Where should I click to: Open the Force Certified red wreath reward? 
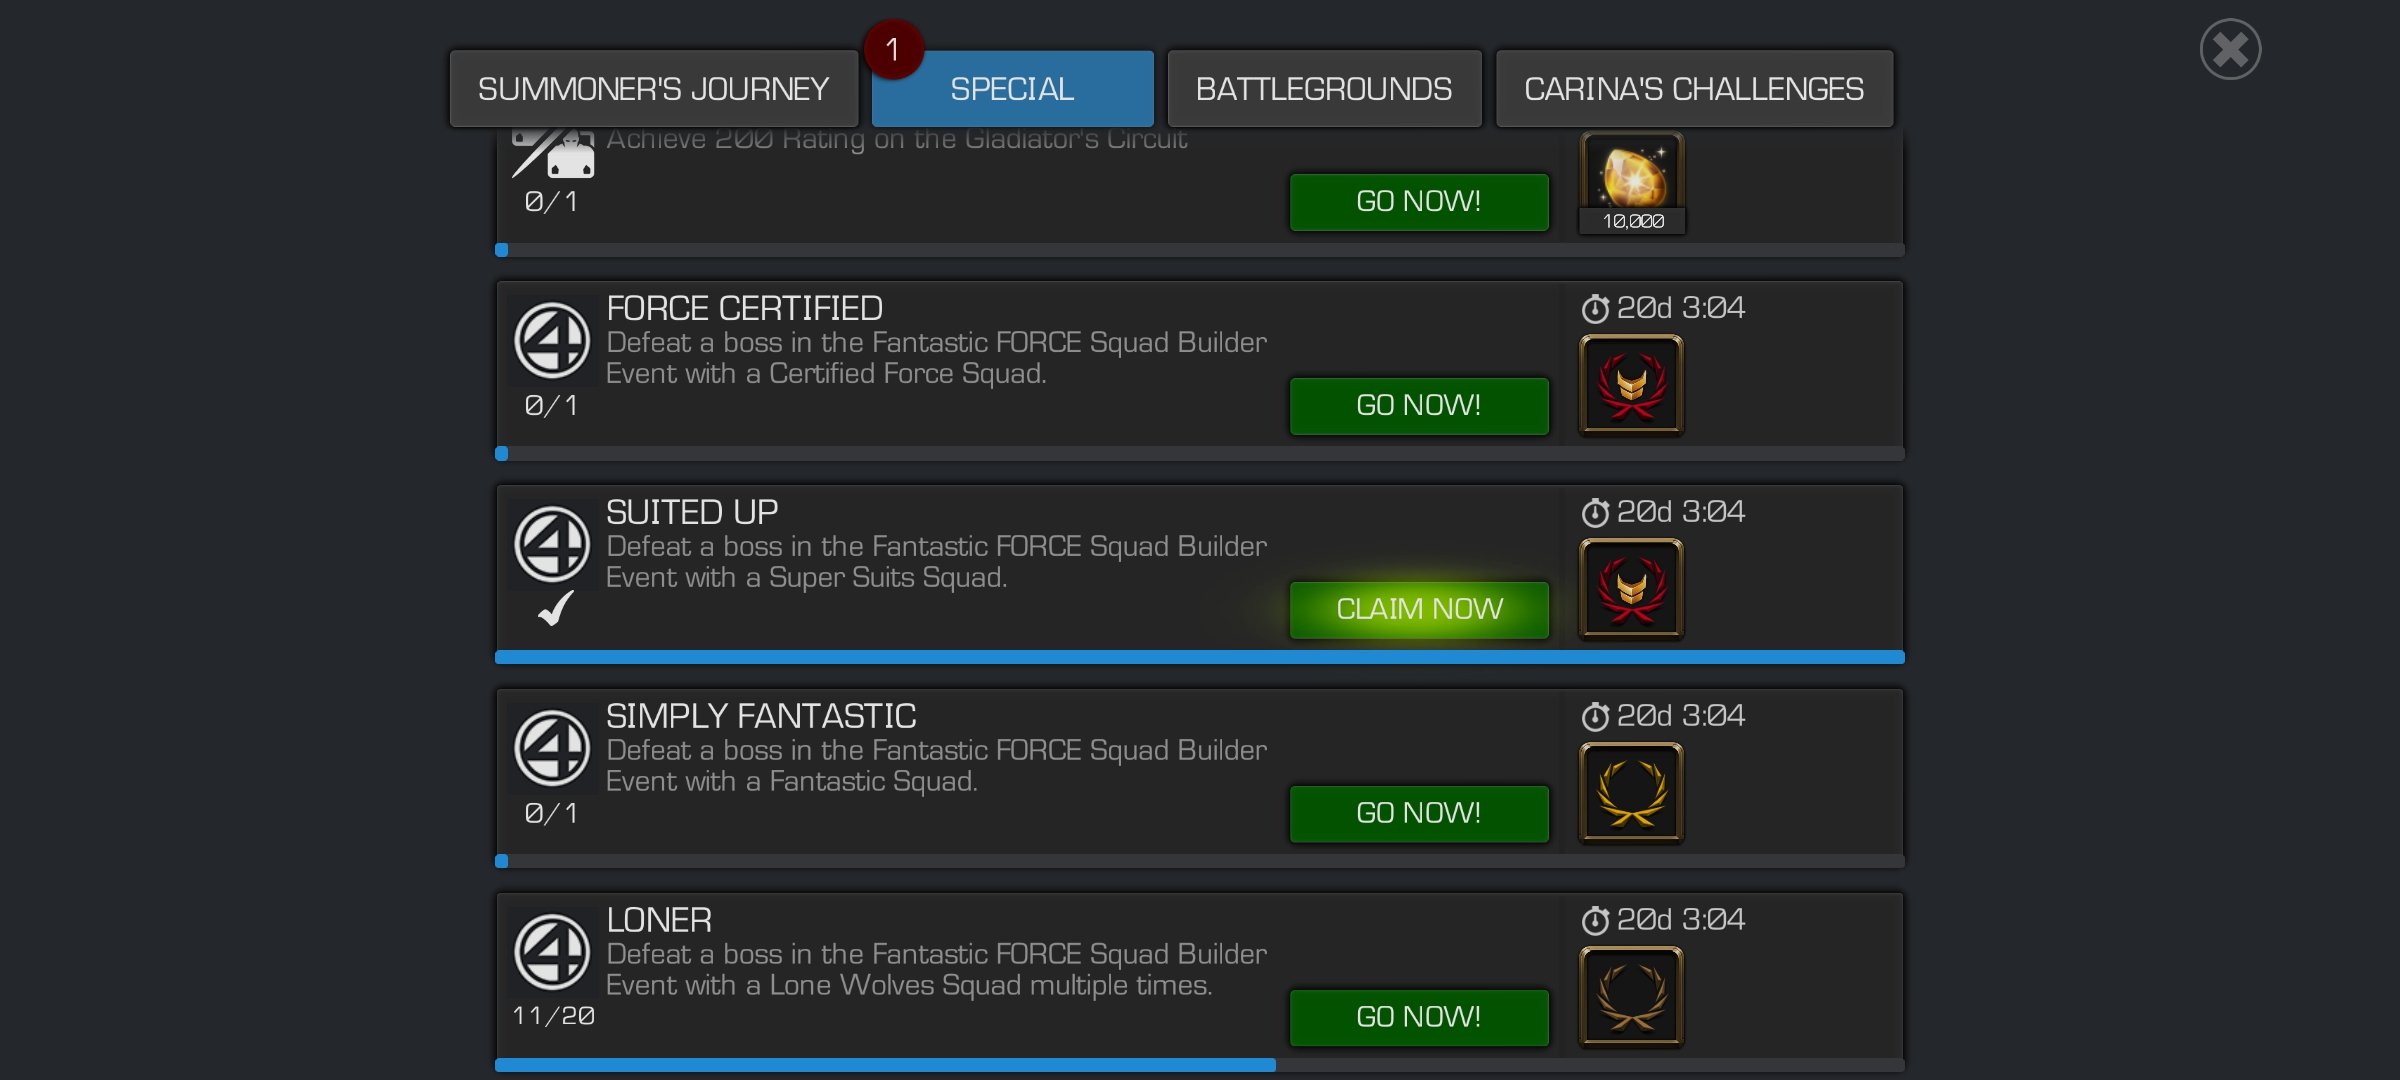point(1631,385)
